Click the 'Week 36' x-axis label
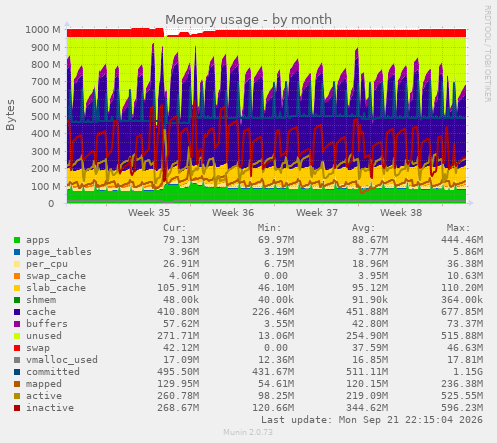This screenshot has height=443, width=497. pos(233,213)
